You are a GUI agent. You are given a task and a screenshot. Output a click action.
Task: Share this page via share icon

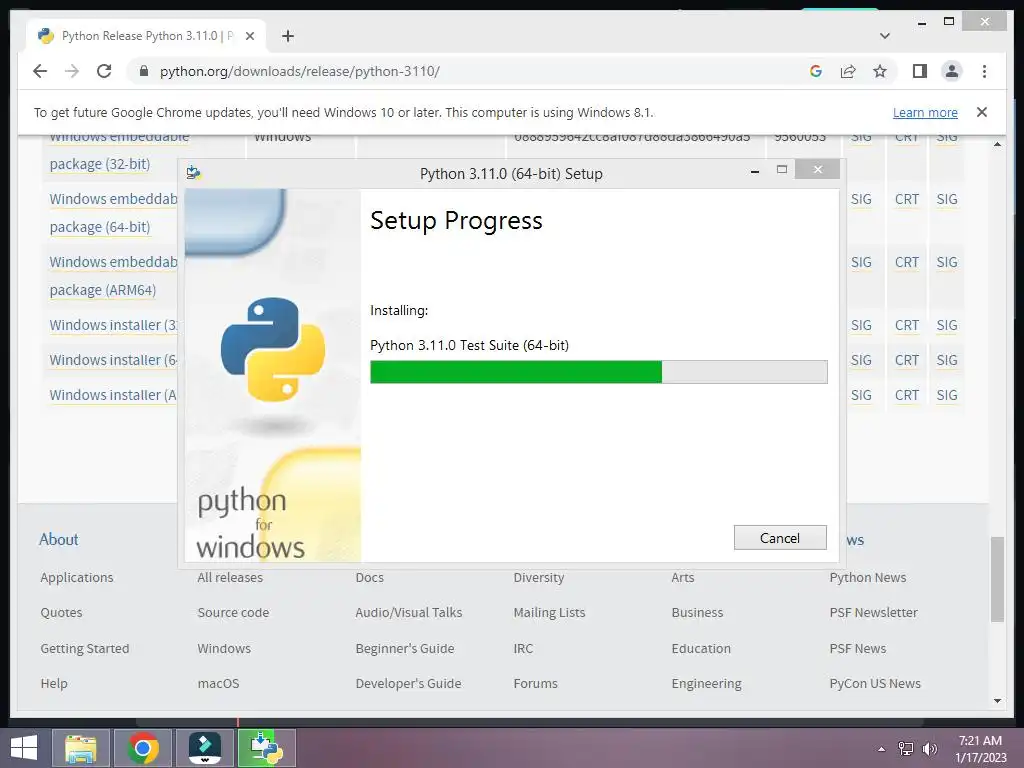(848, 71)
